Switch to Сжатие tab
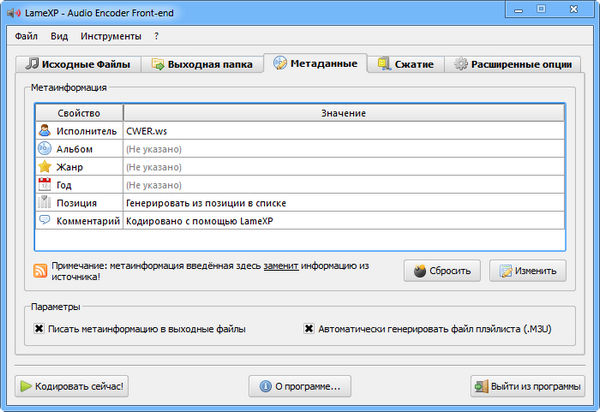 coord(406,64)
